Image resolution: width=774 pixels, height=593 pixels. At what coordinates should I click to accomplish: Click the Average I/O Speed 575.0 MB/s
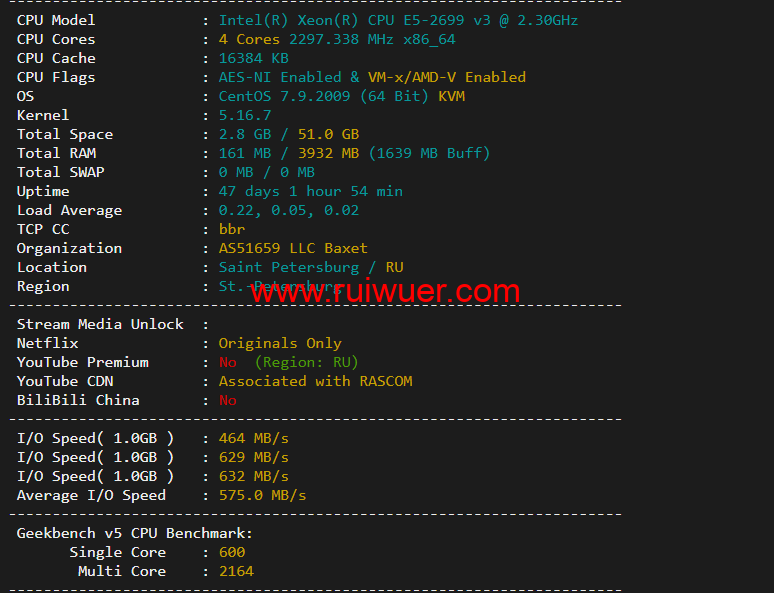(262, 496)
